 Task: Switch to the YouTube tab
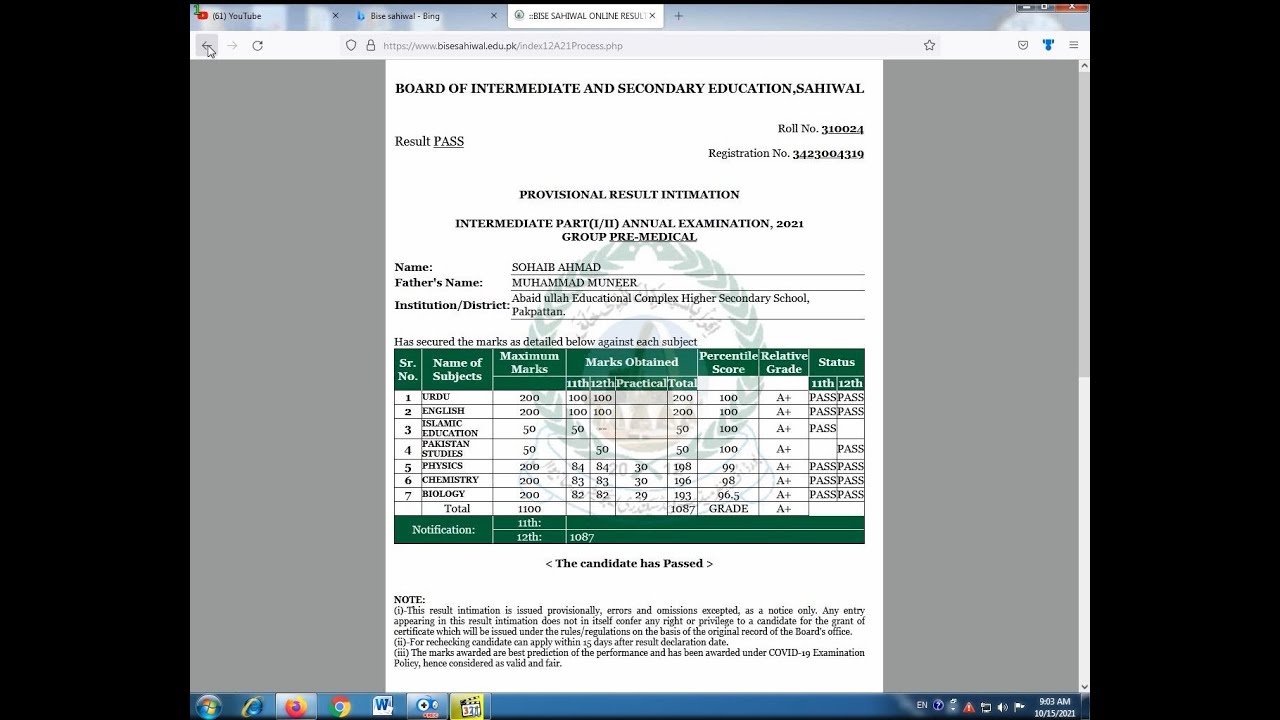pos(269,16)
